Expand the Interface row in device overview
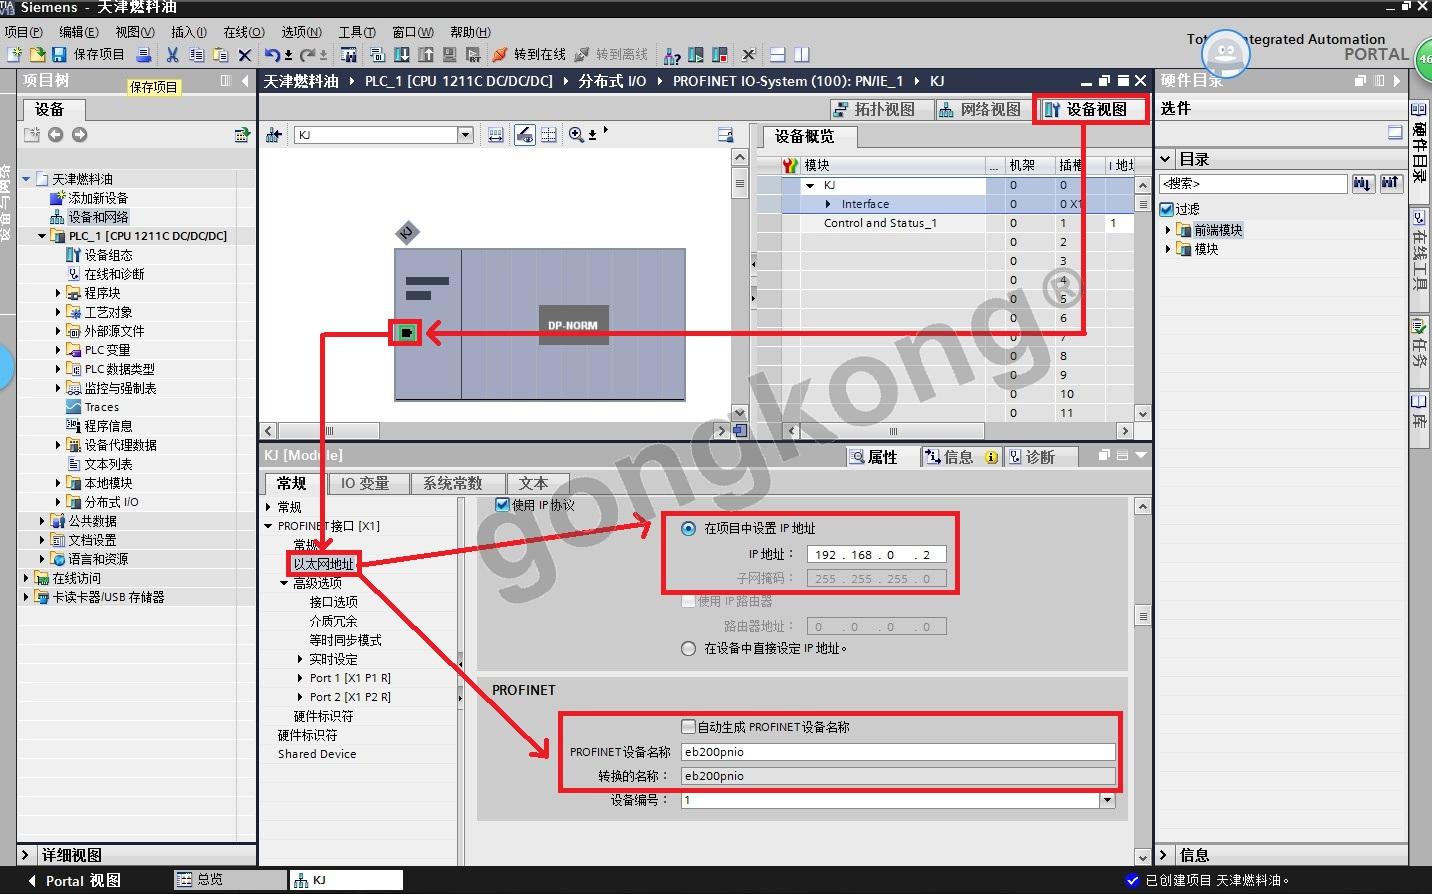The image size is (1432, 894). (828, 204)
